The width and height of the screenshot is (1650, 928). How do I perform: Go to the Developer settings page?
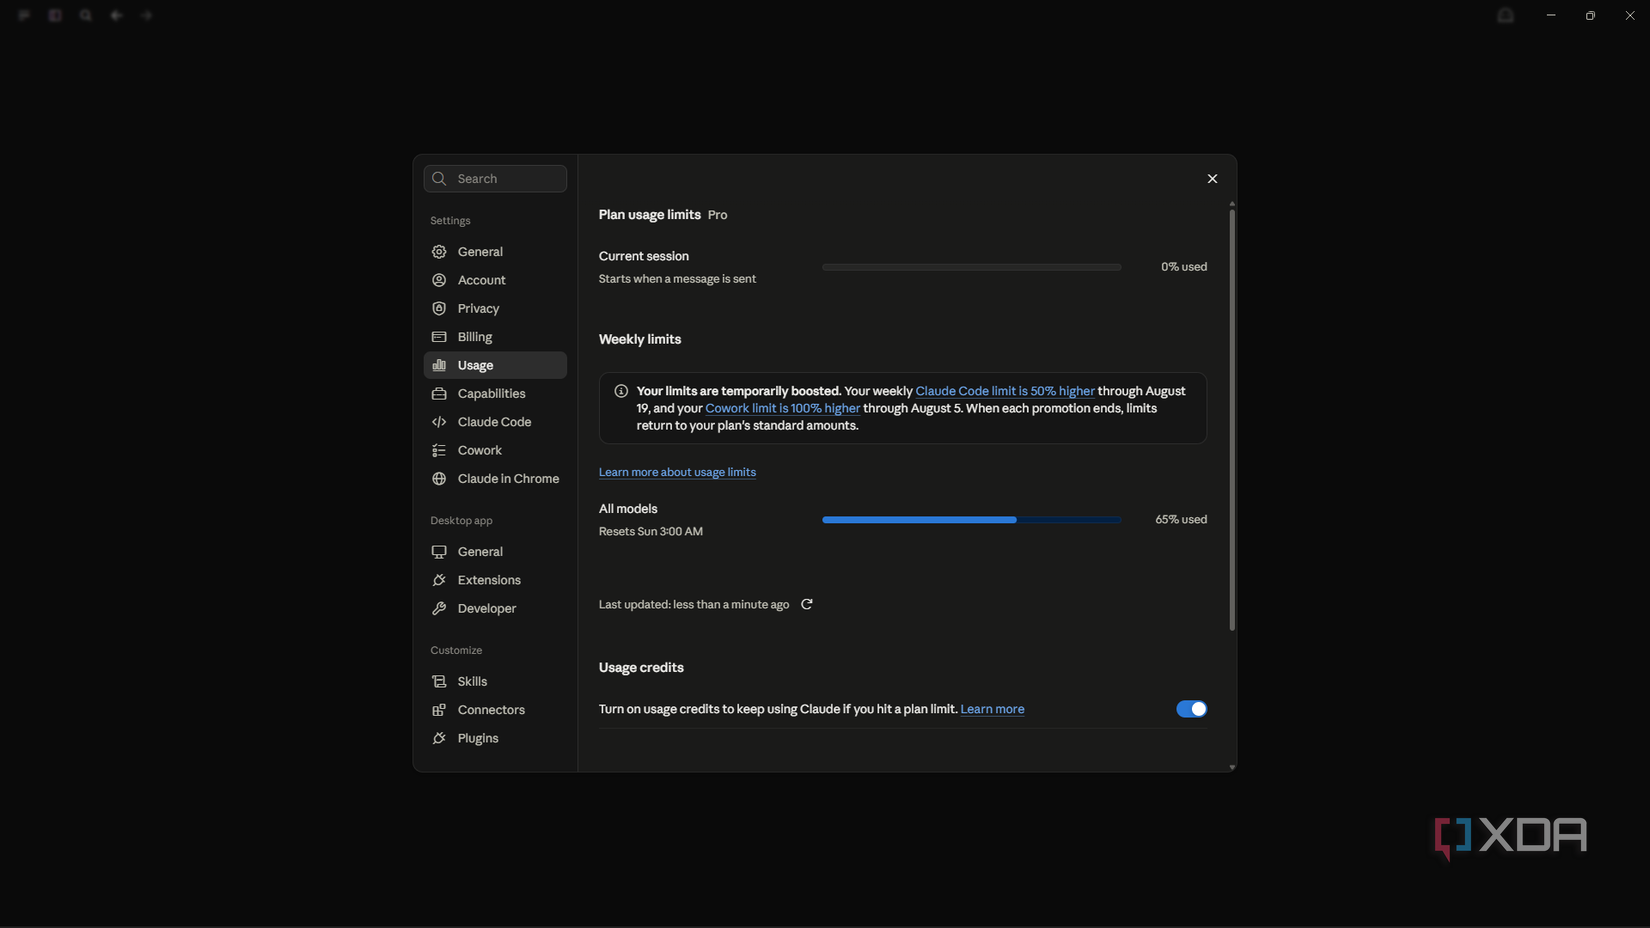pos(495,608)
